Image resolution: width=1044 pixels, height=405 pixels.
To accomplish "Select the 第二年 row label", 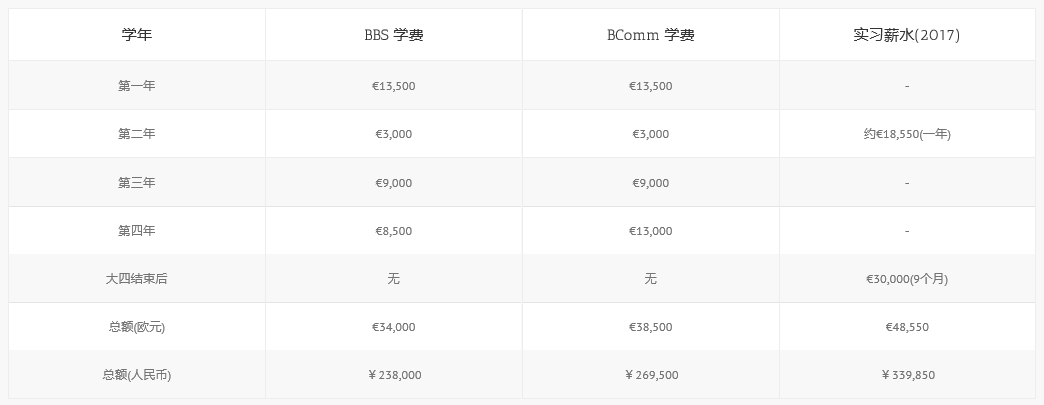I will (136, 134).
